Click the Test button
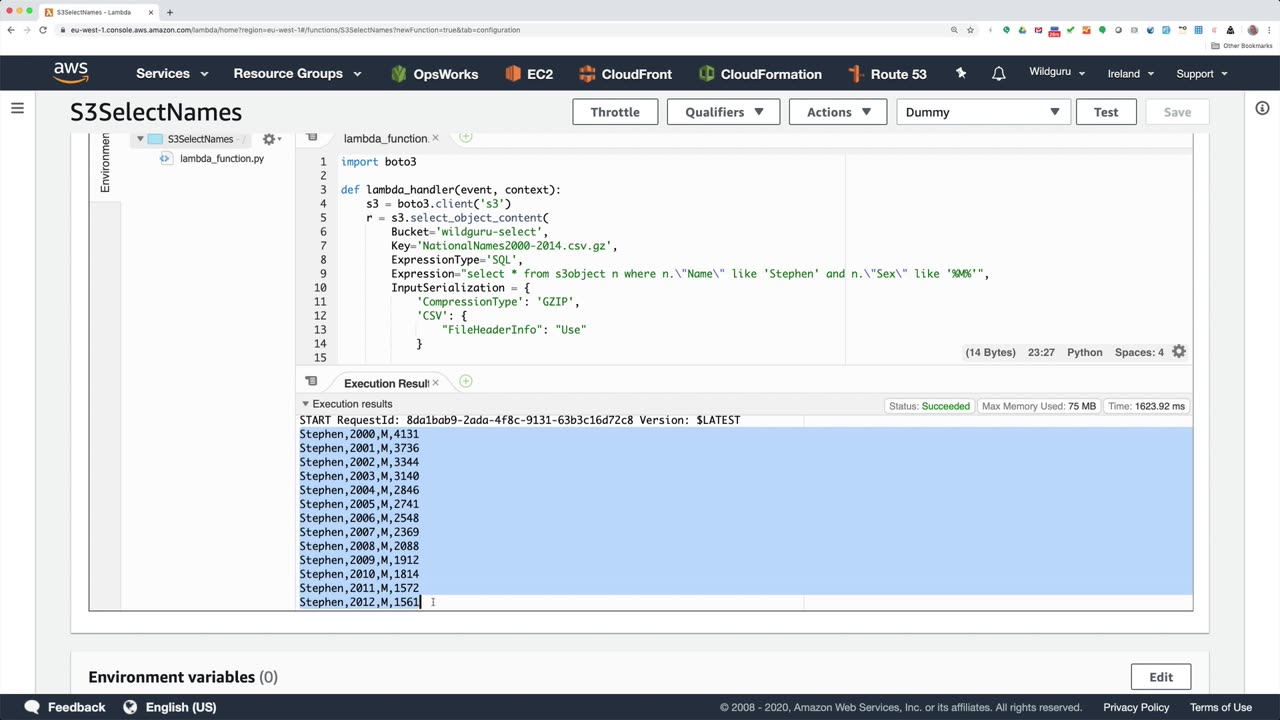 1105,112
